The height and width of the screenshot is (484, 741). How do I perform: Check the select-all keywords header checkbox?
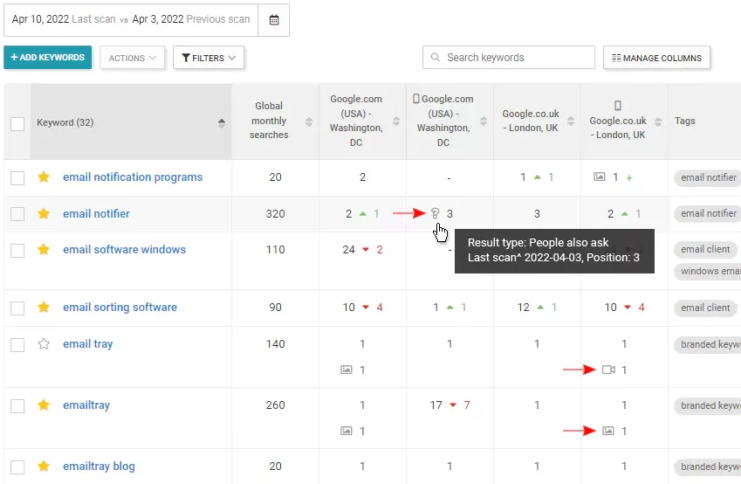(x=17, y=124)
